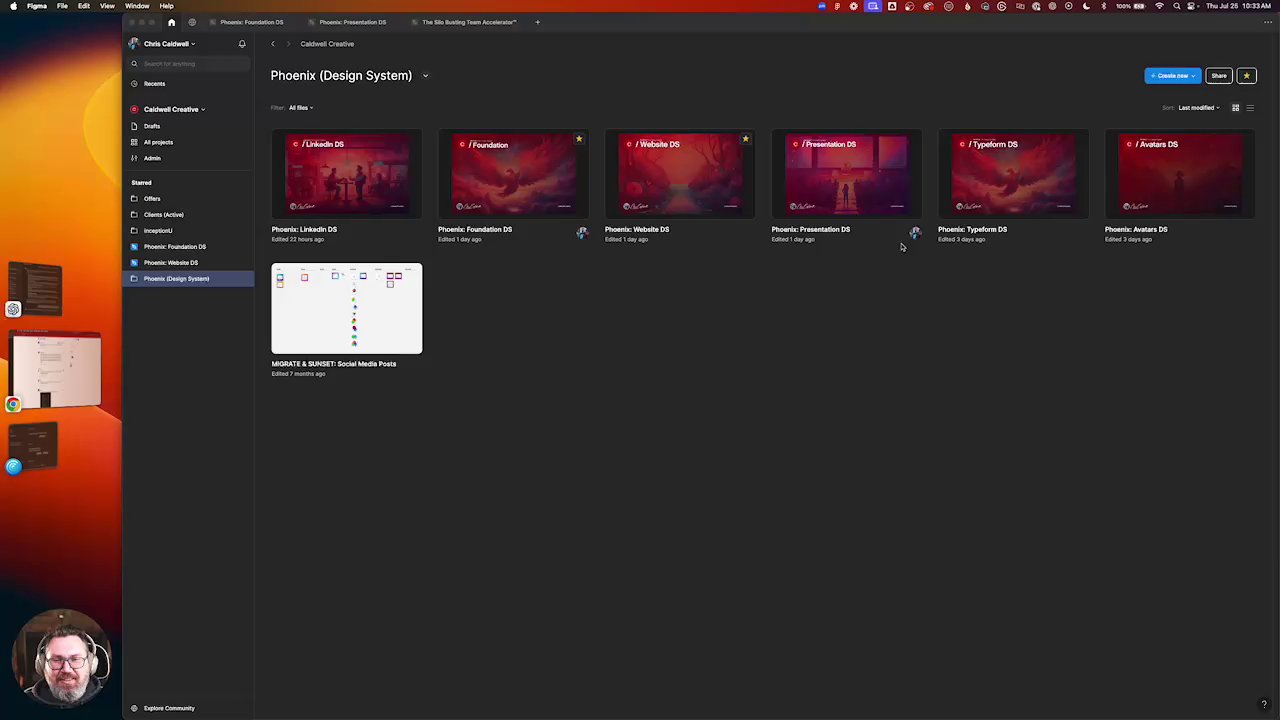Open the Last modified sort dropdown
Viewport: 1280px width, 720px height.
(1199, 108)
